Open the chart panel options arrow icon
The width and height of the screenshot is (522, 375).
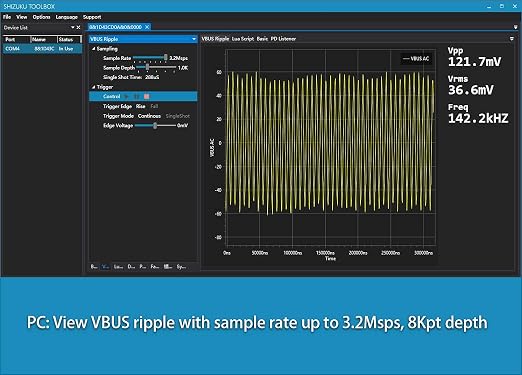coord(512,39)
